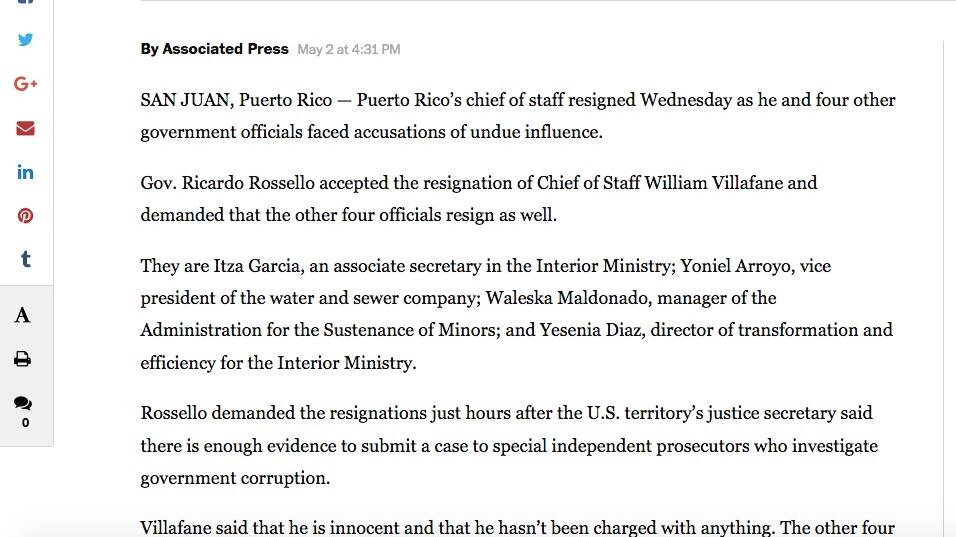Share article on Tumblr
The width and height of the screenshot is (956, 537).
[25, 259]
